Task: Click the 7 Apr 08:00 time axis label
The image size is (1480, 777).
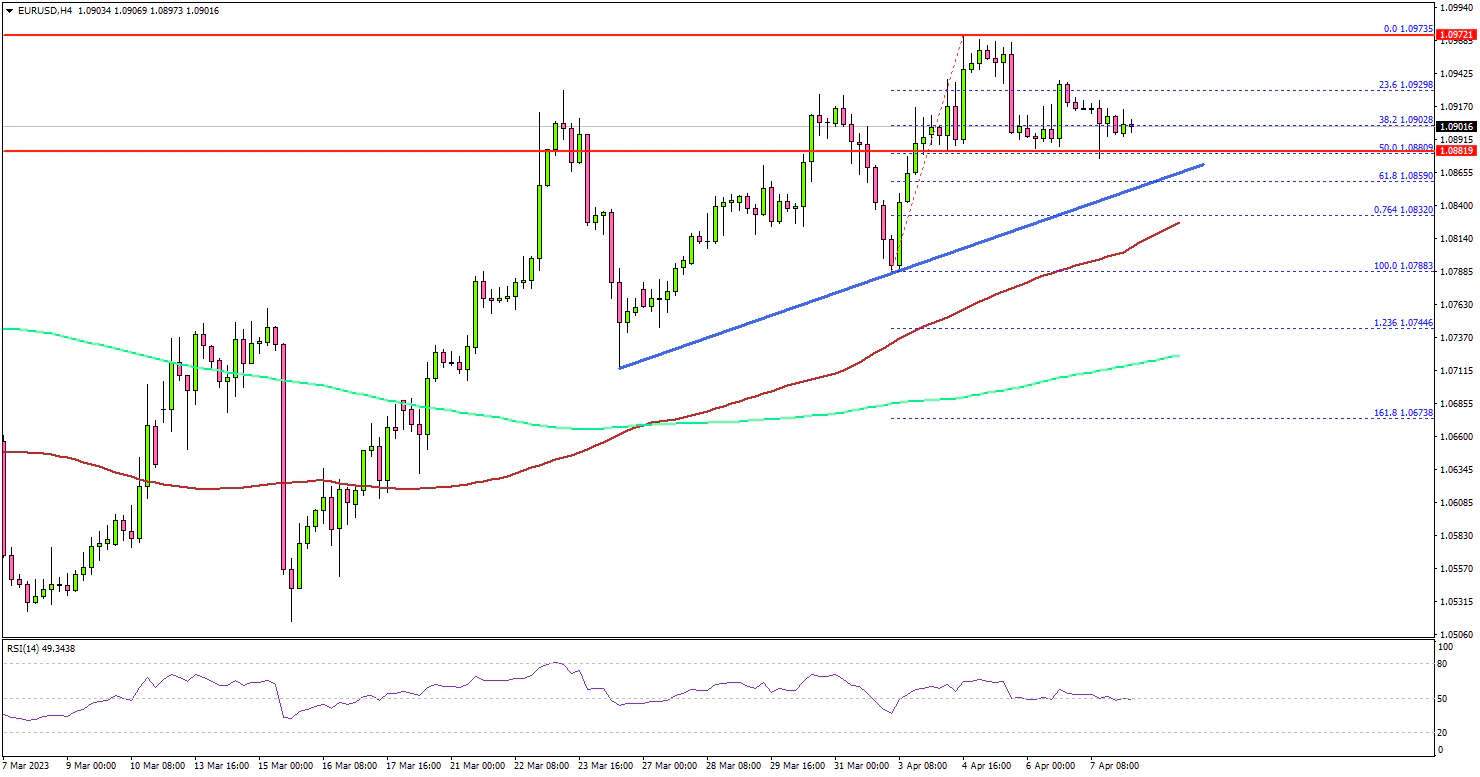Action: (x=1113, y=766)
